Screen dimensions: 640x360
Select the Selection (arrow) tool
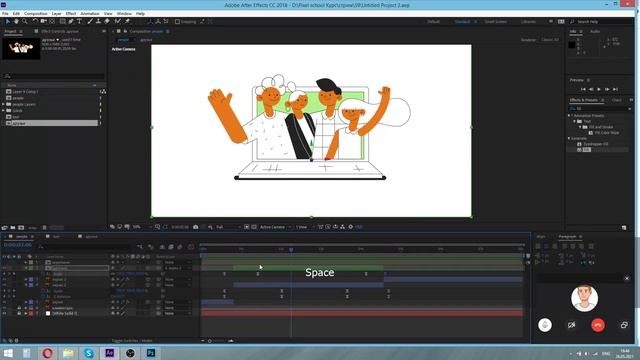(8, 21)
